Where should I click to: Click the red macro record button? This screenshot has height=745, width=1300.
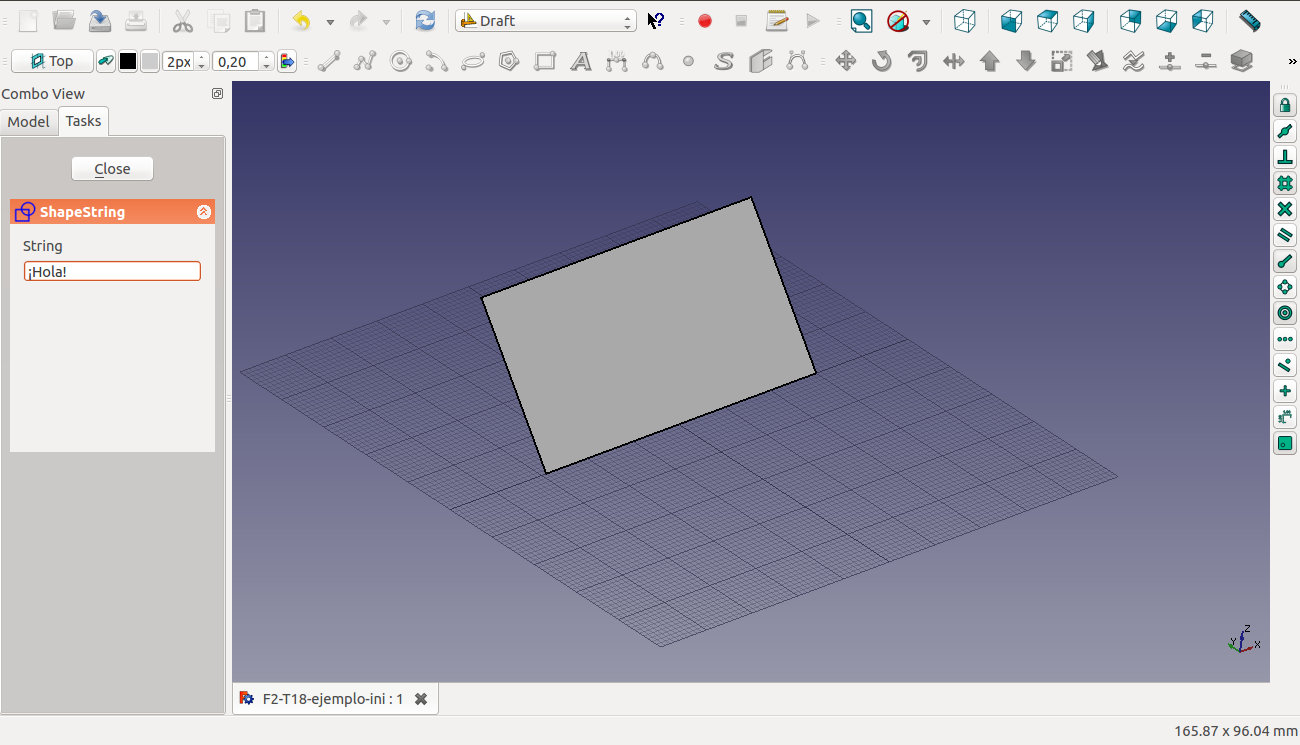705,21
